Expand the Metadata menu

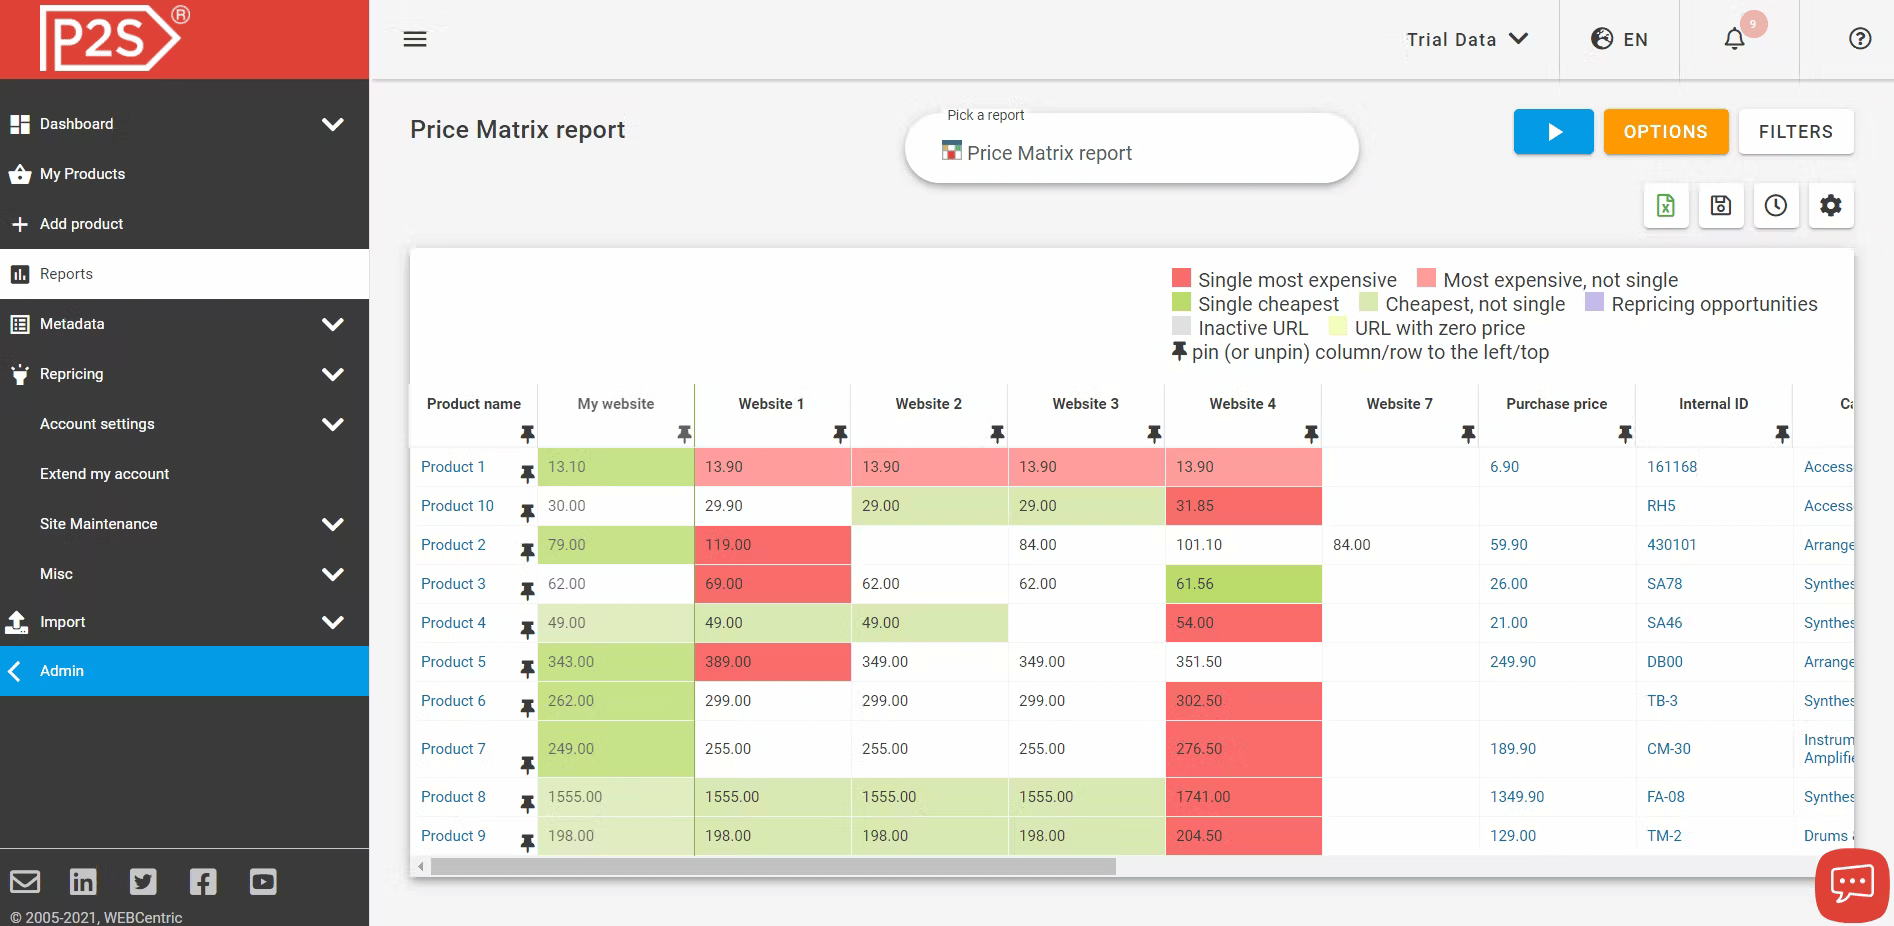[72, 323]
